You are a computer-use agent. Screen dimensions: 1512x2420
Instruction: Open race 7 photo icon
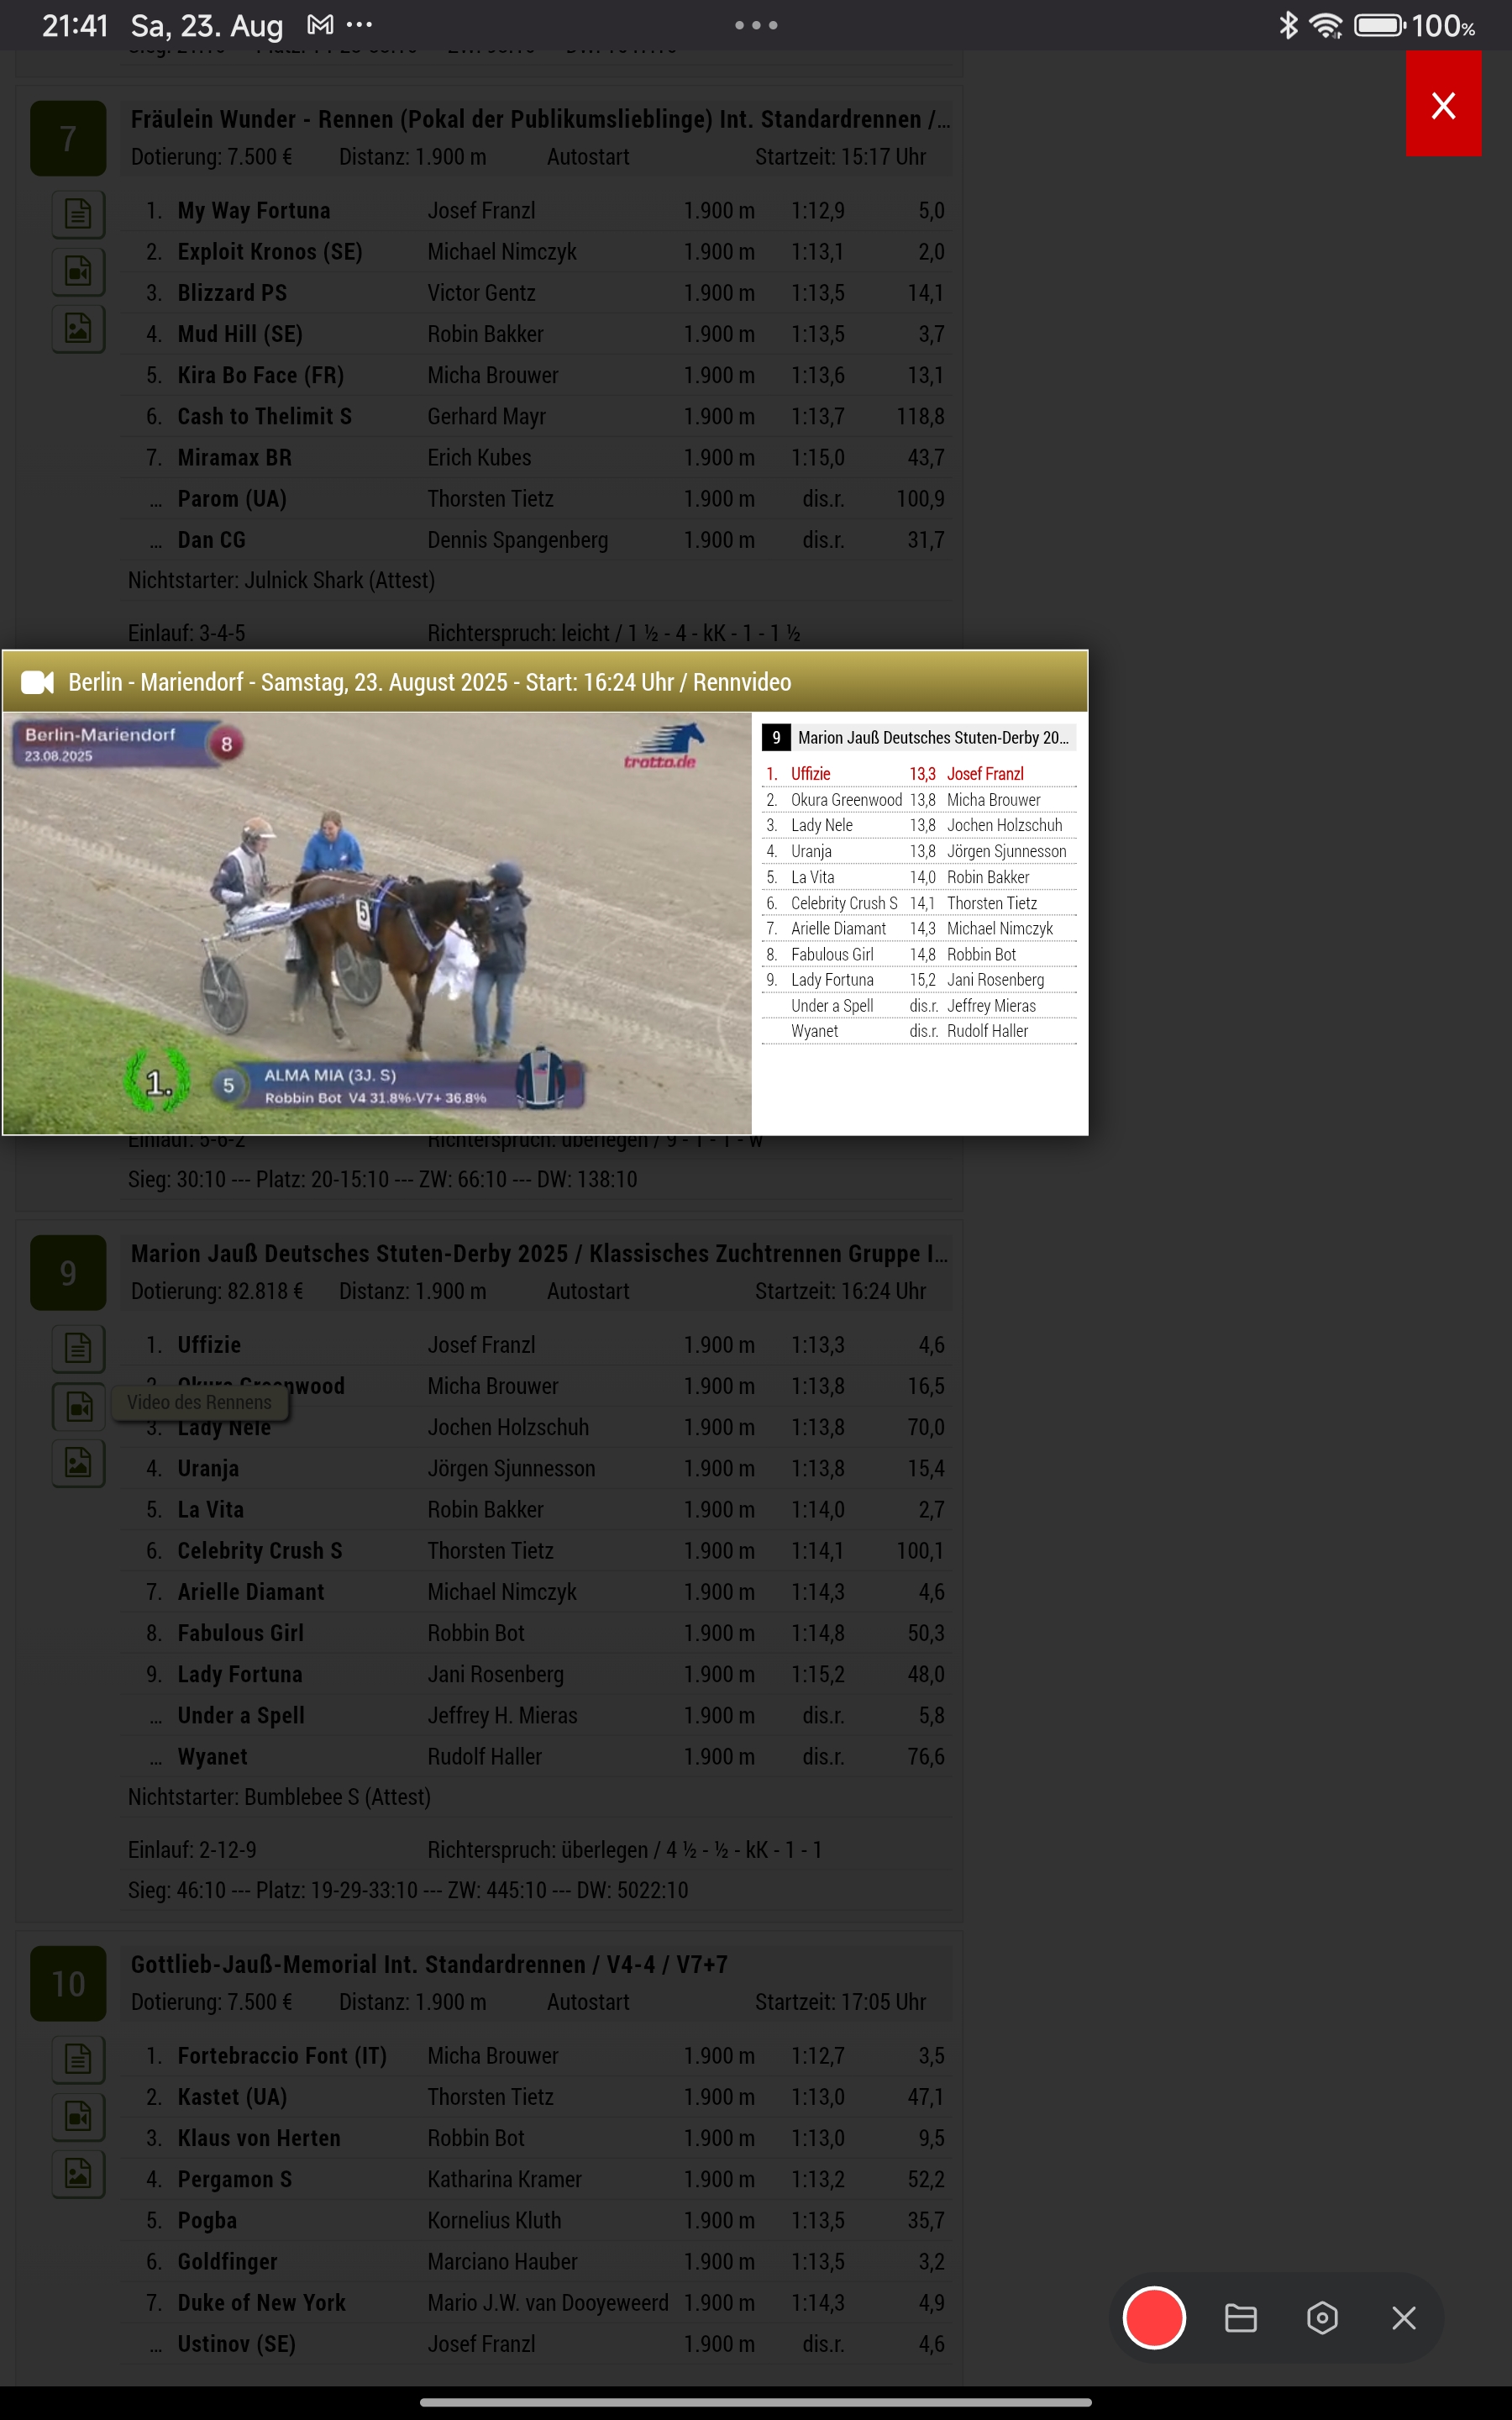(78, 329)
